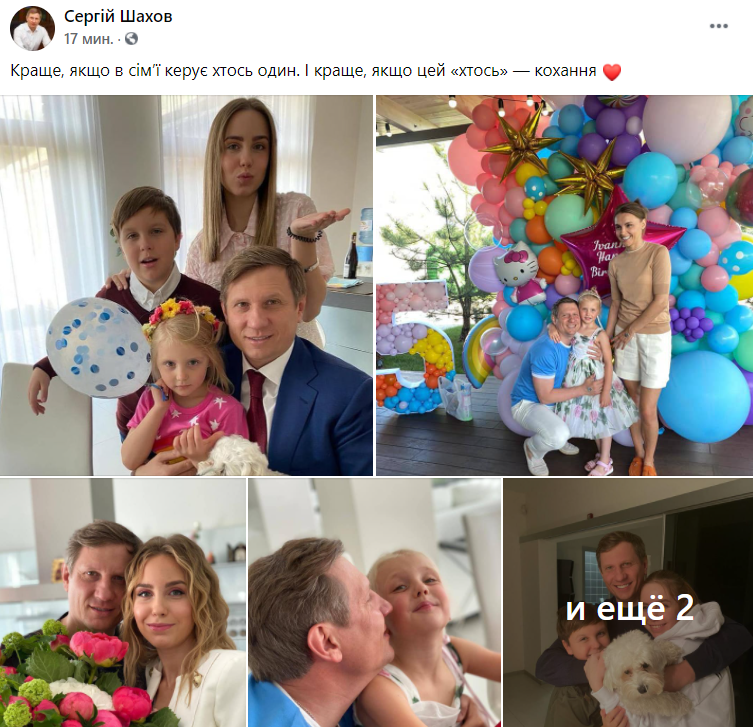The height and width of the screenshot is (727, 753).
Task: Open the Сергій Шахов profile name link
Action: (x=118, y=16)
